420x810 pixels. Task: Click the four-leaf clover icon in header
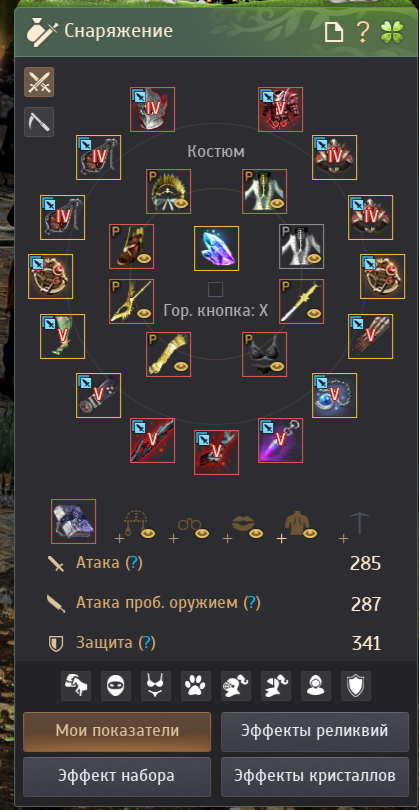coord(393,32)
